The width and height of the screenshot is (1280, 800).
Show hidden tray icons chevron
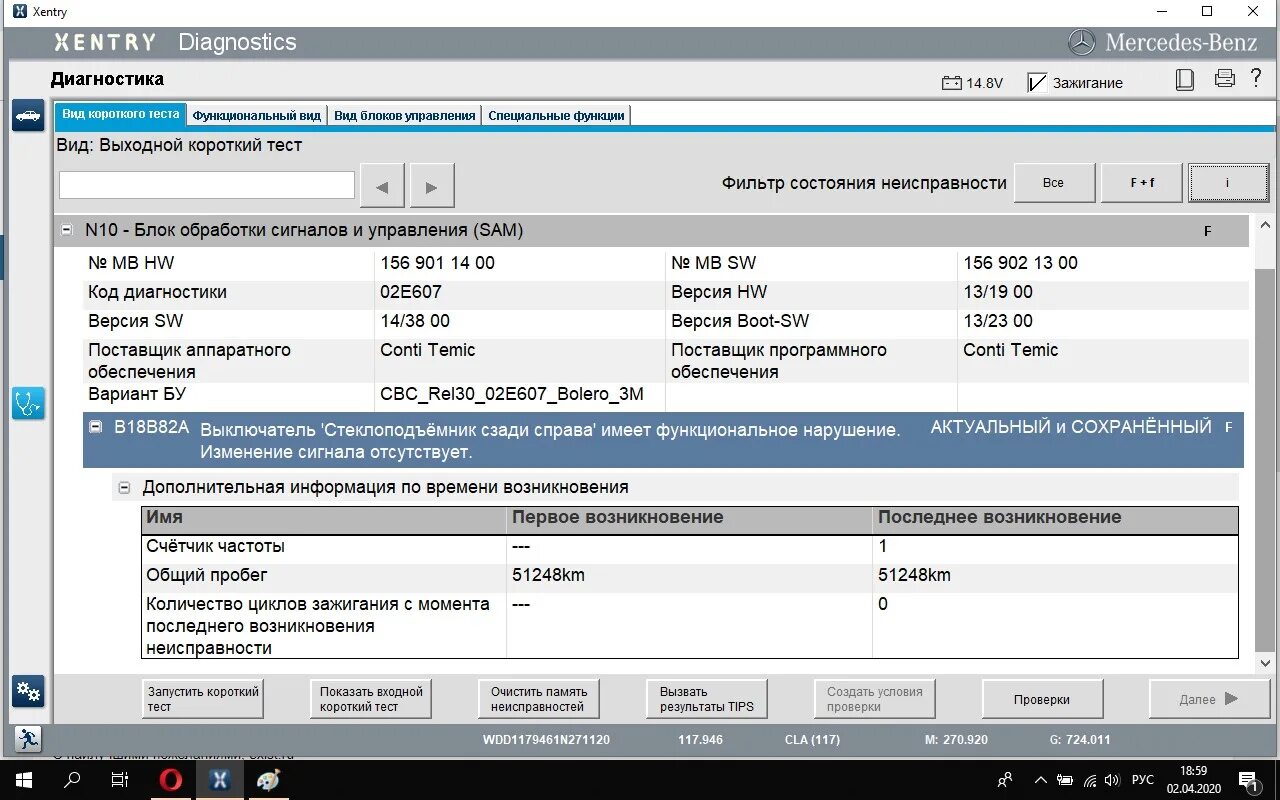tap(1041, 780)
